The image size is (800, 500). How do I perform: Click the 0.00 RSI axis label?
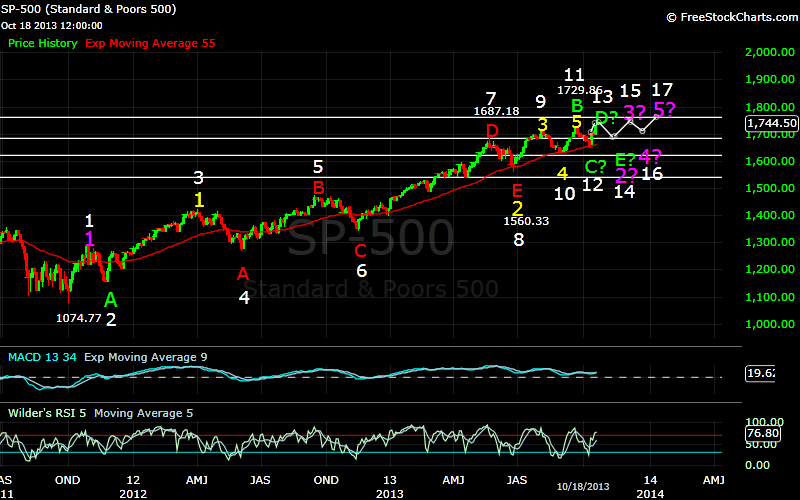(758, 465)
